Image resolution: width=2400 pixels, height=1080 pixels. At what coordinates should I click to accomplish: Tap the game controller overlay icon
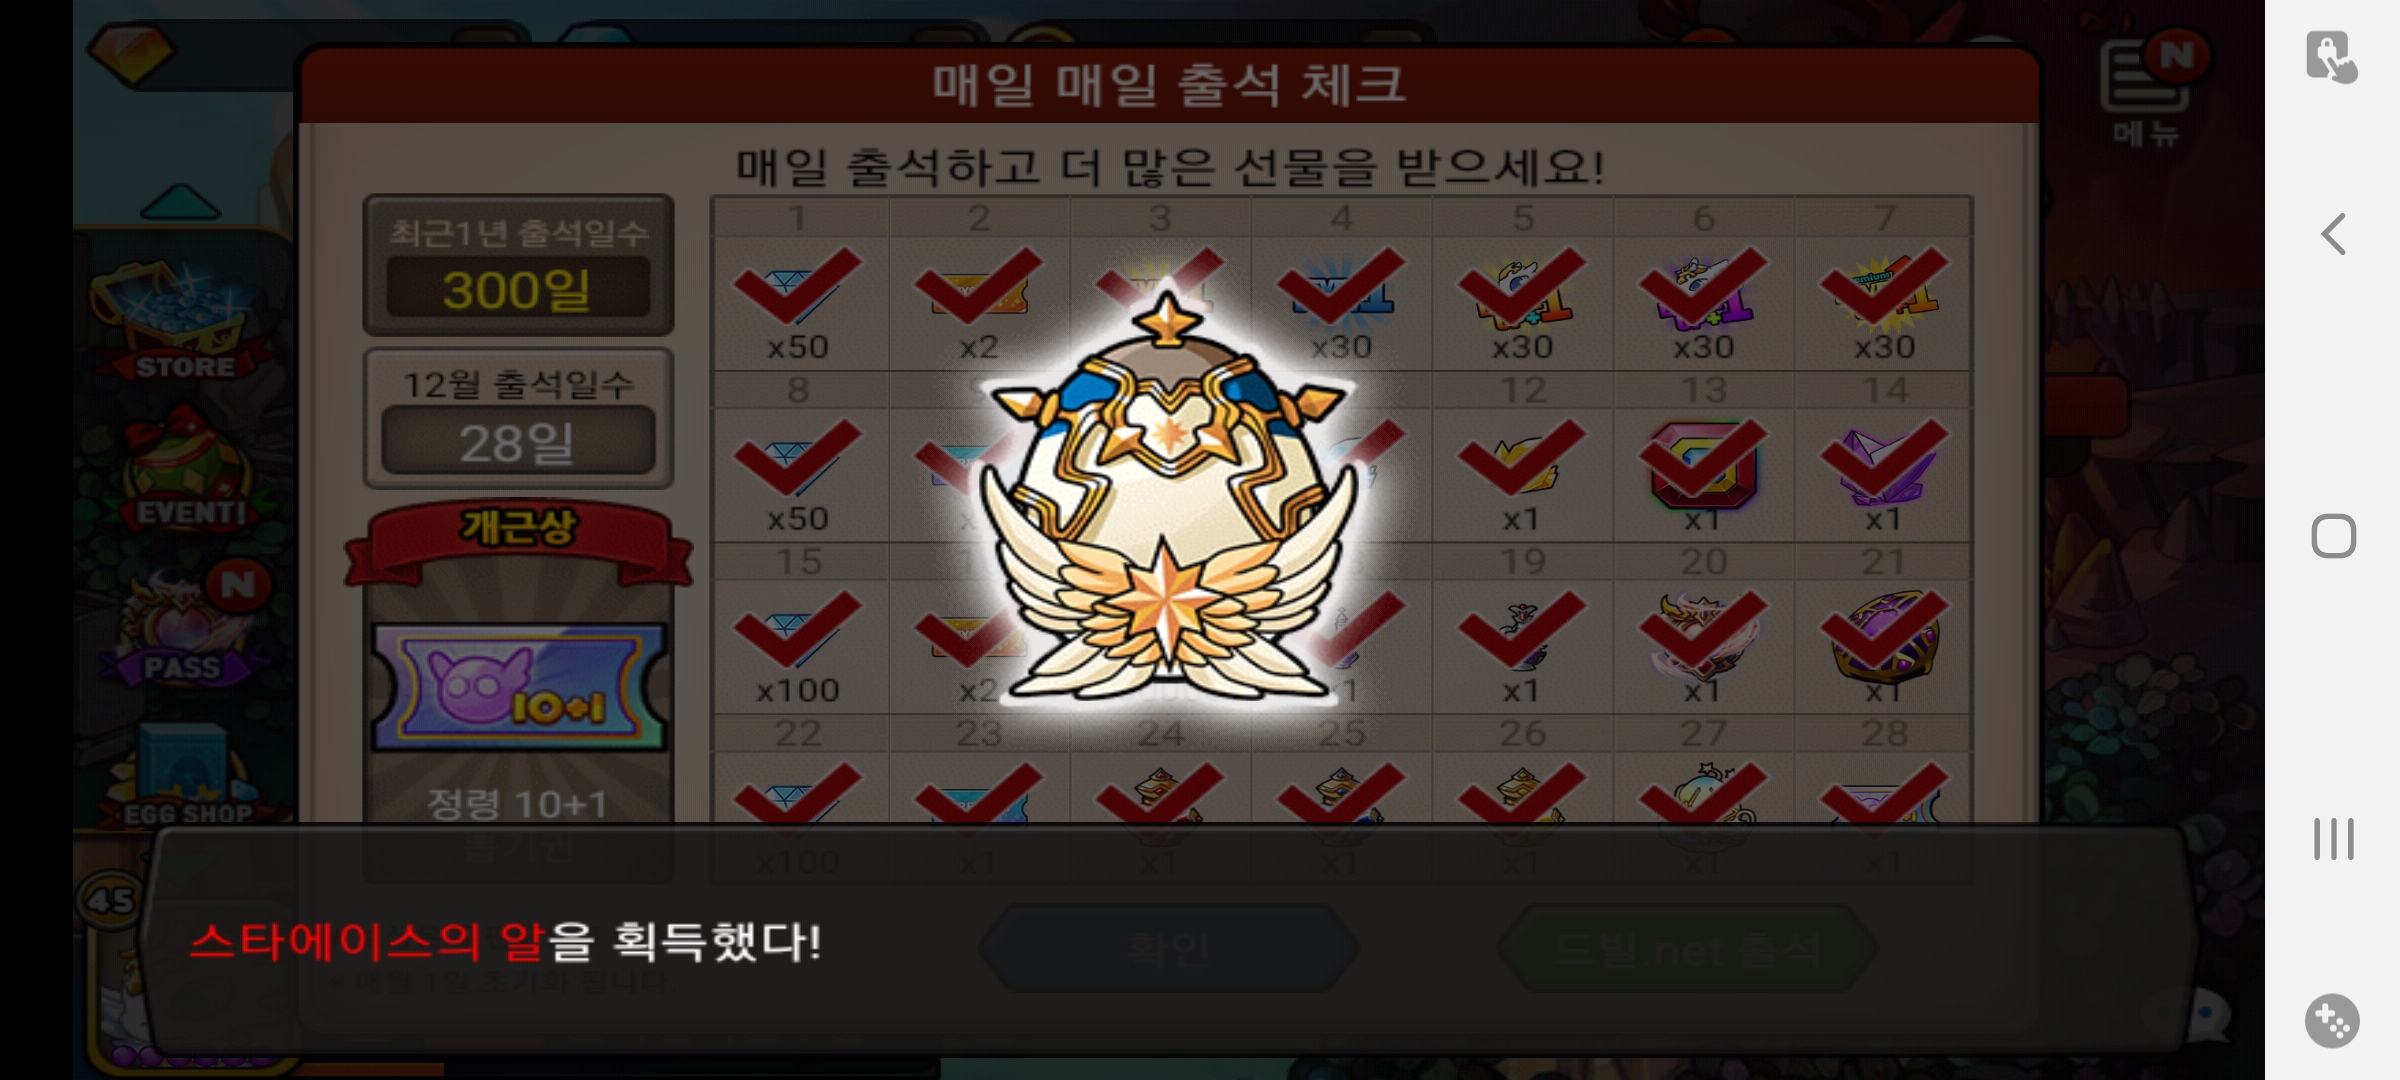[x=2332, y=1021]
